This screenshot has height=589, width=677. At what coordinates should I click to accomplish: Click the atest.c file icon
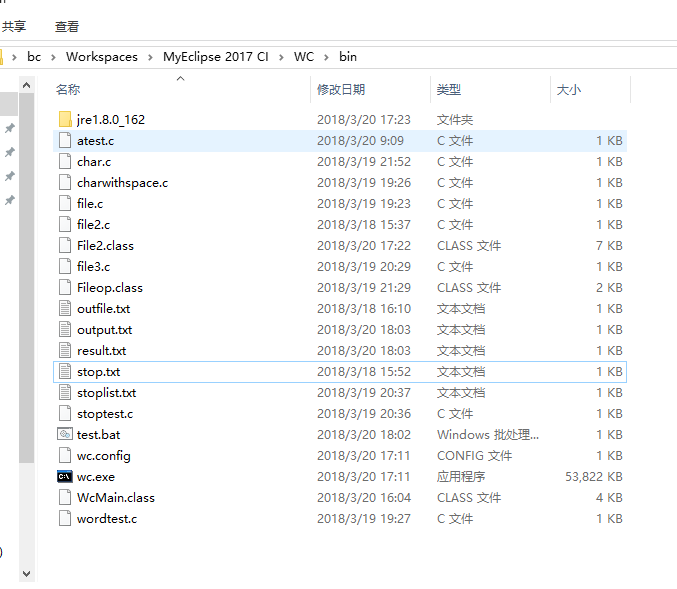pyautogui.click(x=65, y=141)
